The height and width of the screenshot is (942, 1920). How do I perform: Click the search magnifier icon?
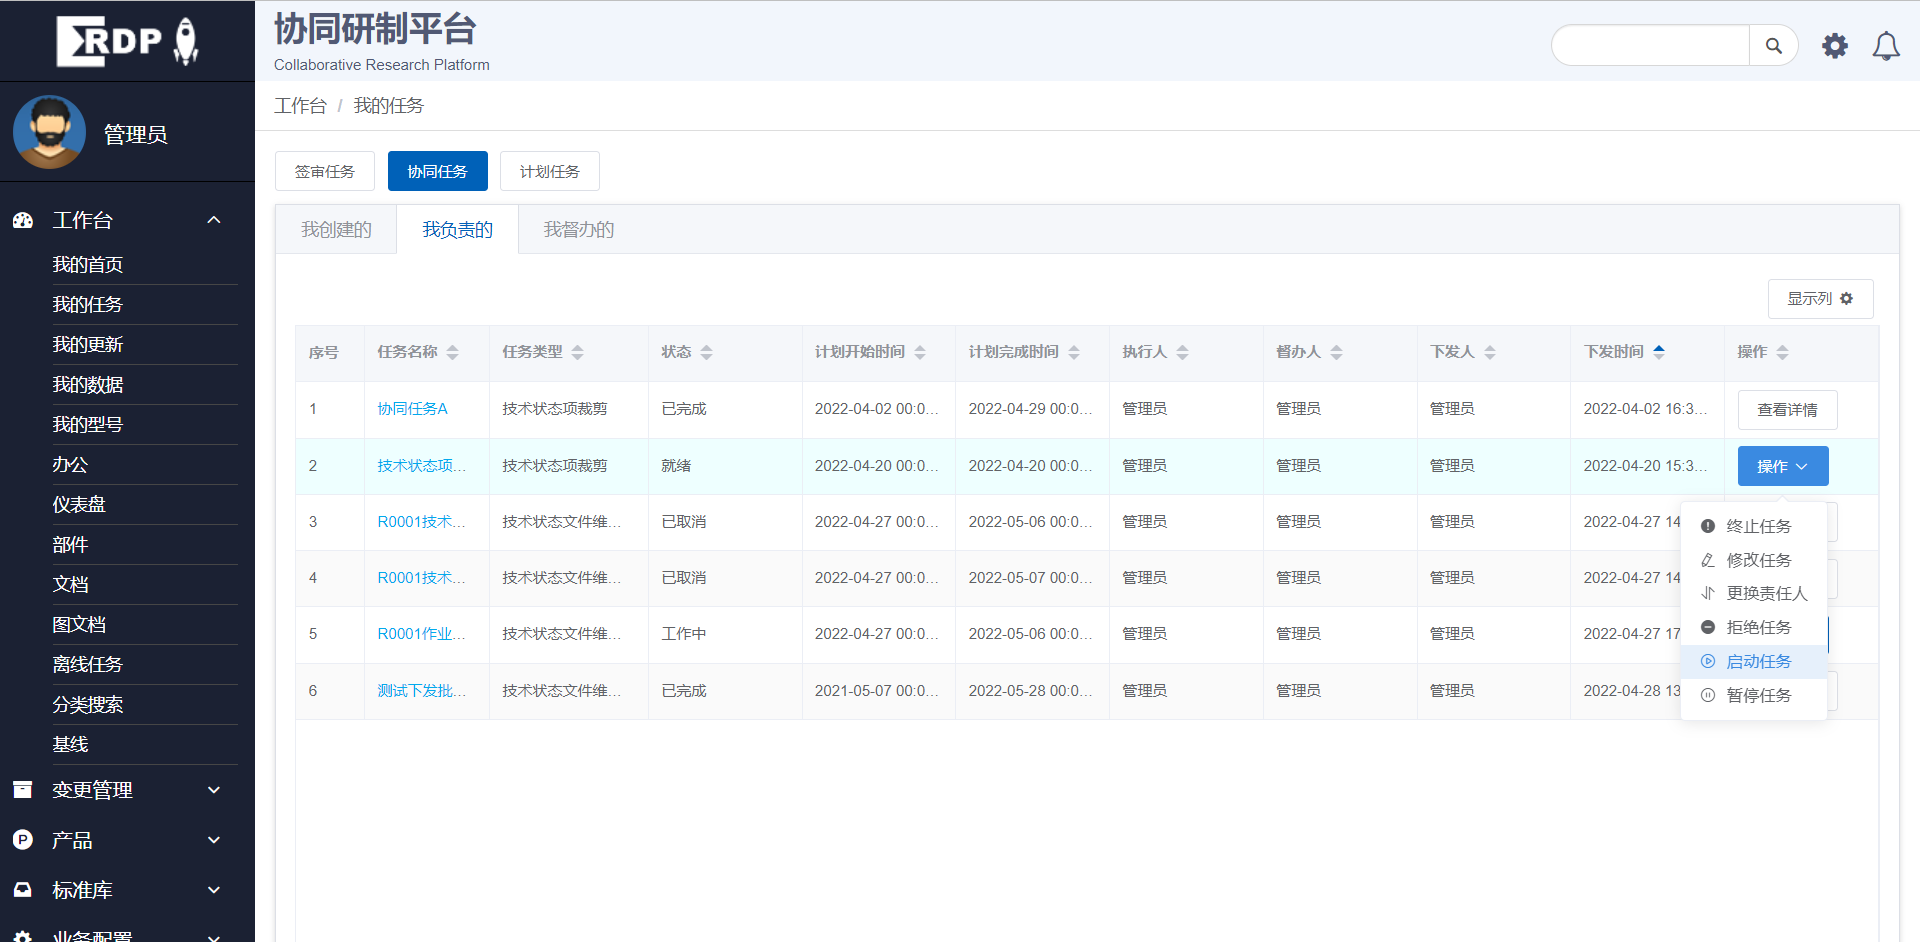tap(1773, 46)
